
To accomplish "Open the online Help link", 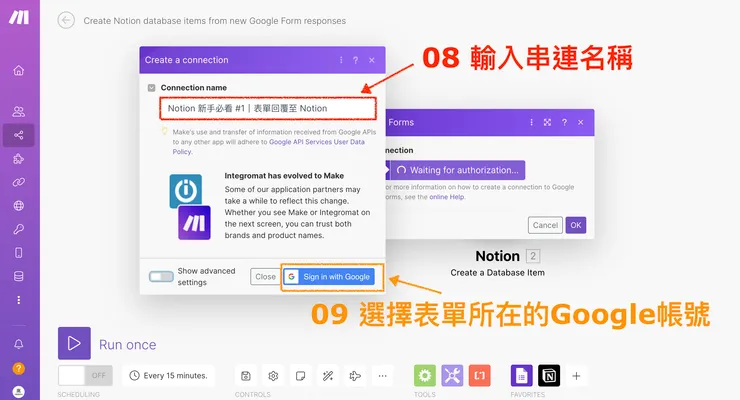I will point(446,197).
